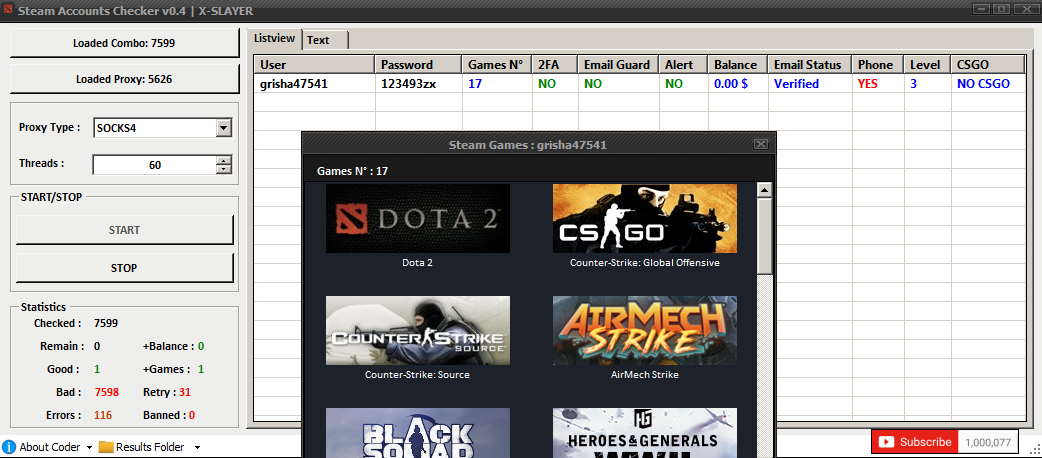Viewport: 1042px width, 458px height.
Task: Click the Errors count 116 value
Action: coord(103,415)
